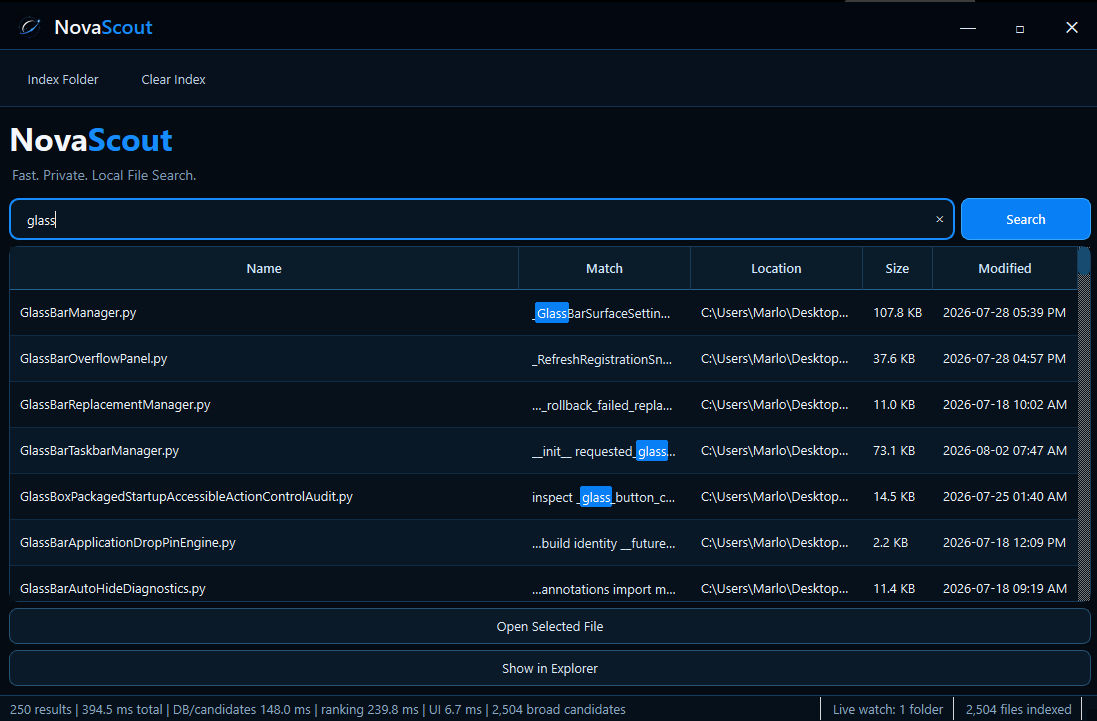Click Show in Explorer button

point(550,669)
